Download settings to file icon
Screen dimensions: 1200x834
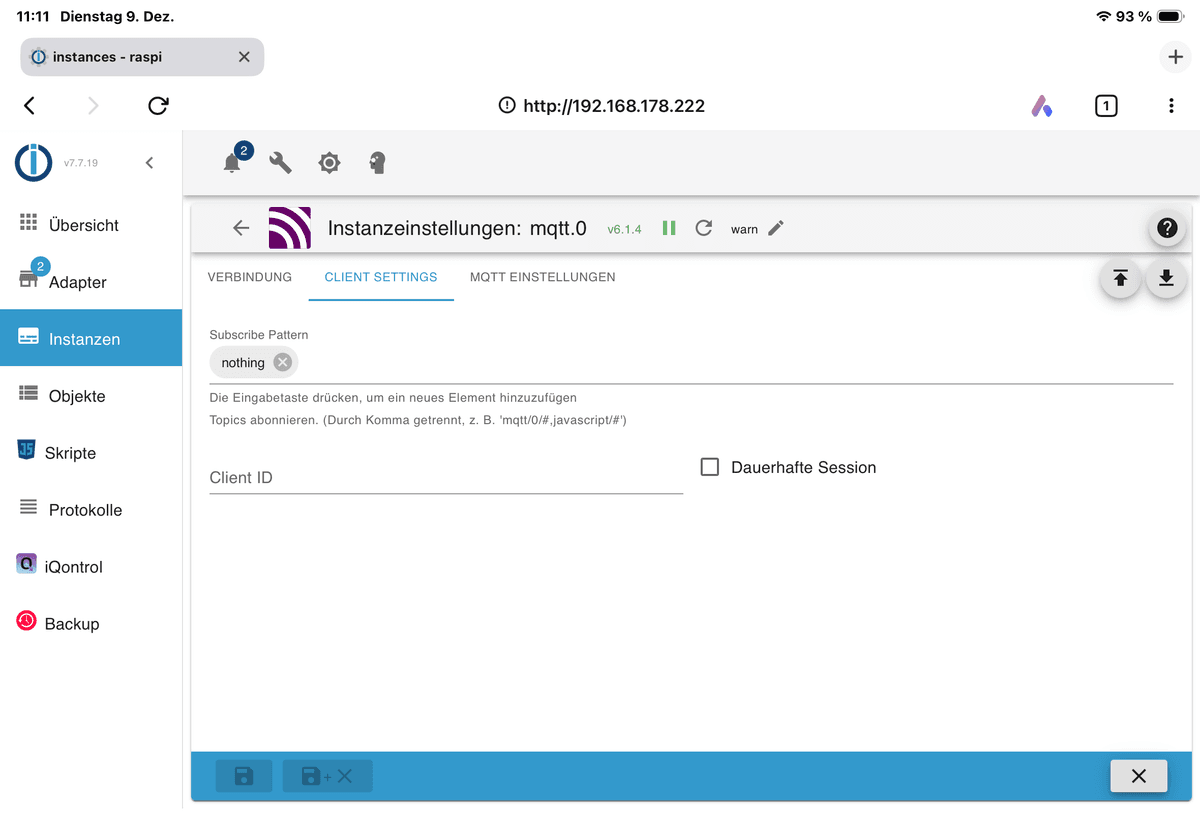click(x=1166, y=278)
